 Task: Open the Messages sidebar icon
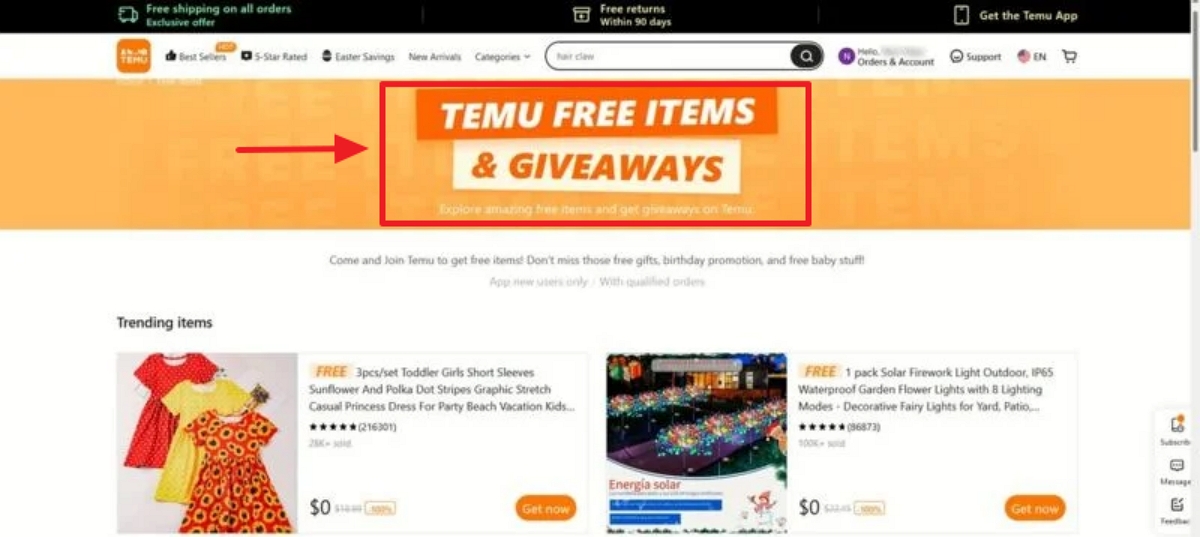(x=1176, y=466)
